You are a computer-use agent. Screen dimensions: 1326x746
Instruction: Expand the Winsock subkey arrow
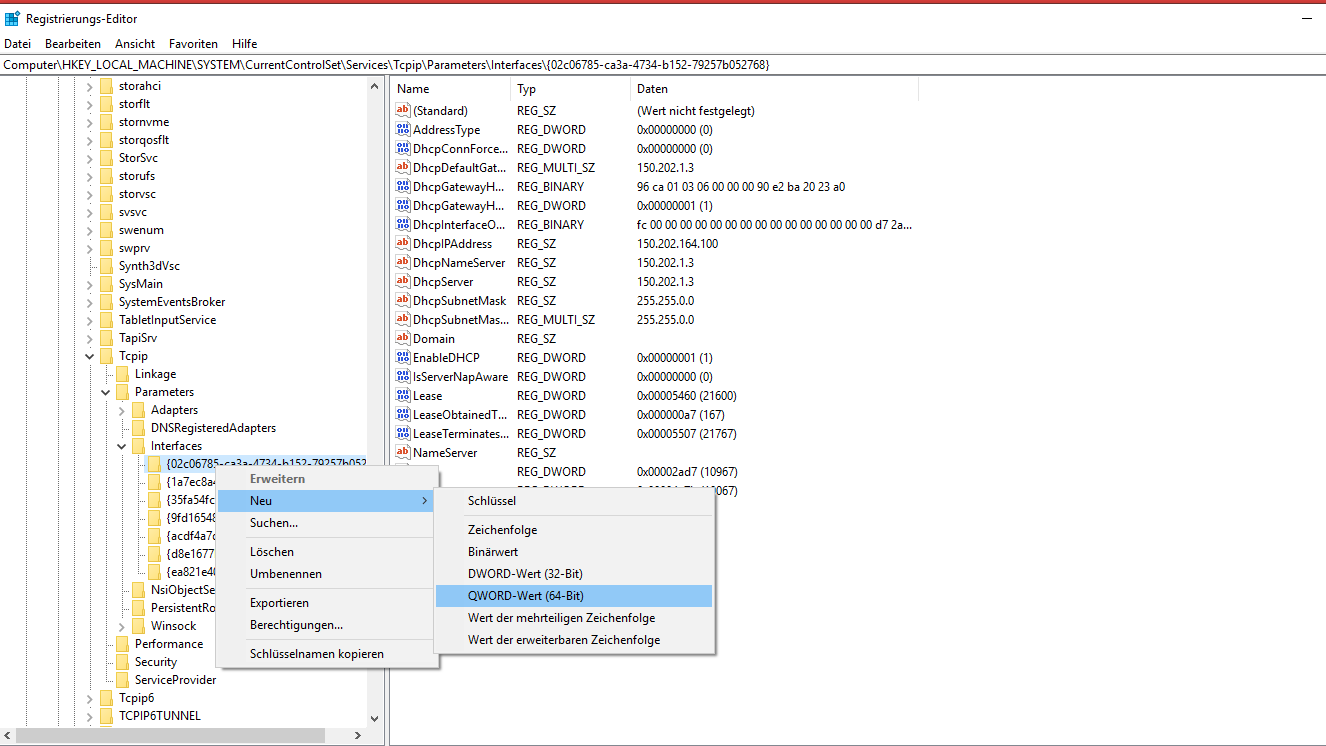click(121, 626)
